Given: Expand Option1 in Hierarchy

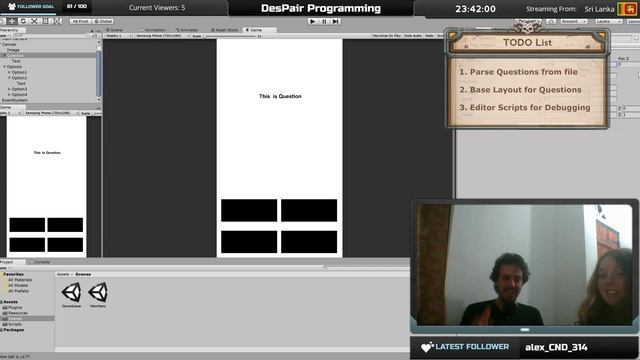Looking at the screenshot, I should coord(9,72).
